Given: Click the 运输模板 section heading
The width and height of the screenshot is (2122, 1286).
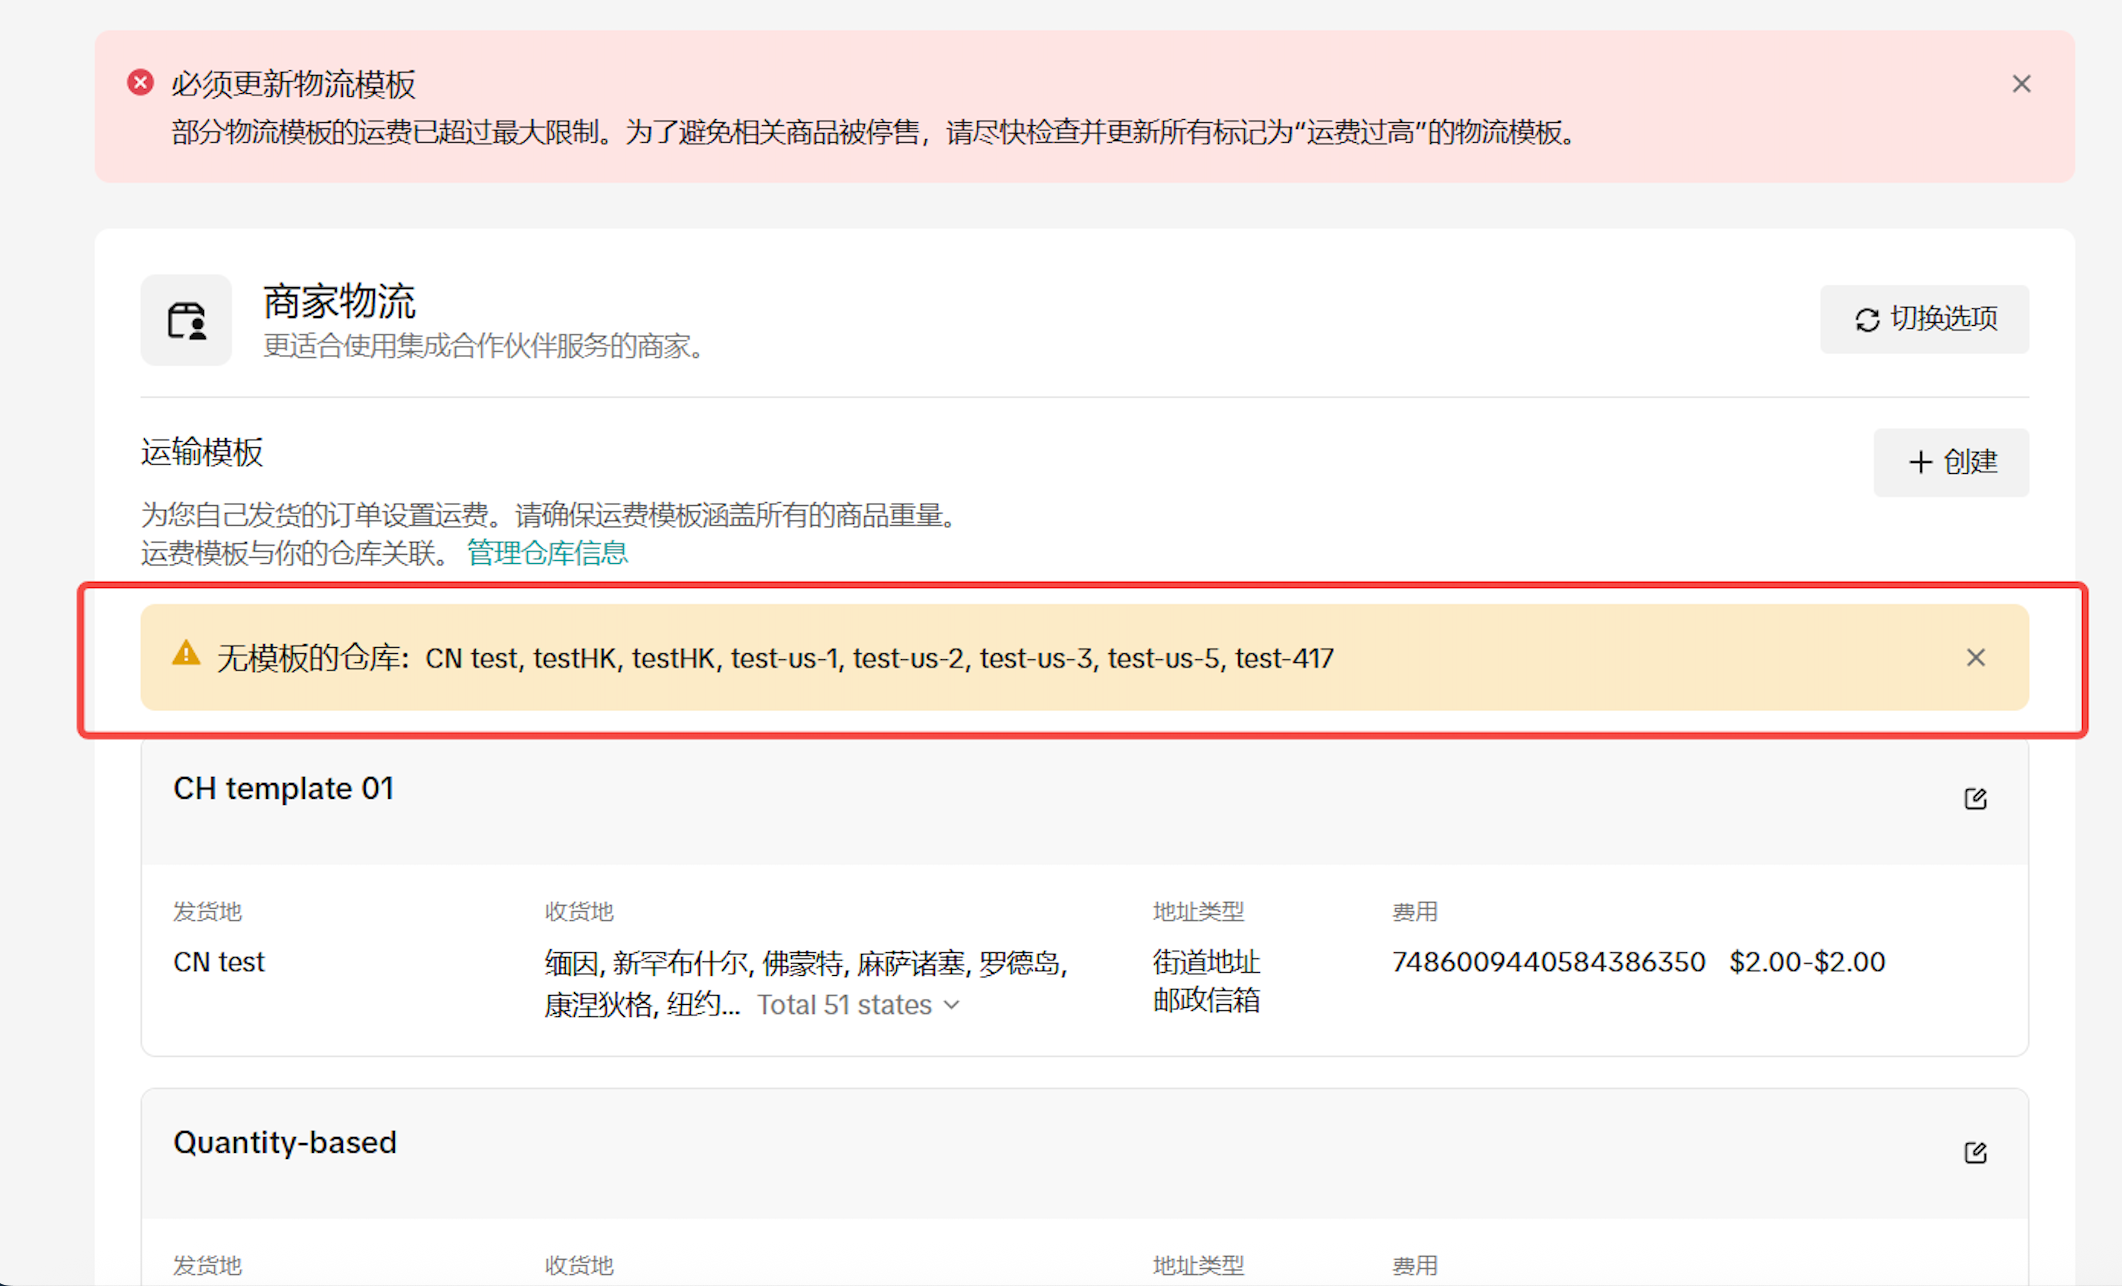Looking at the screenshot, I should pyautogui.click(x=202, y=453).
